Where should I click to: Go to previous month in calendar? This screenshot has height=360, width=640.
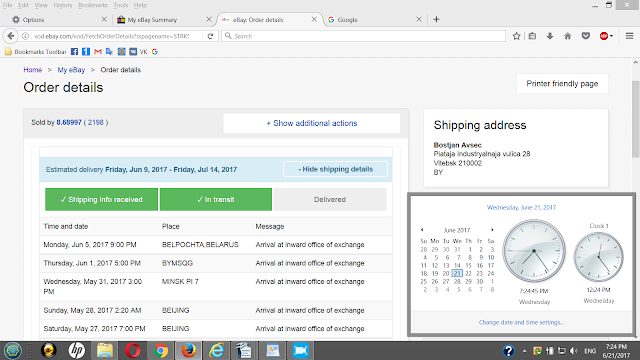pyautogui.click(x=422, y=230)
